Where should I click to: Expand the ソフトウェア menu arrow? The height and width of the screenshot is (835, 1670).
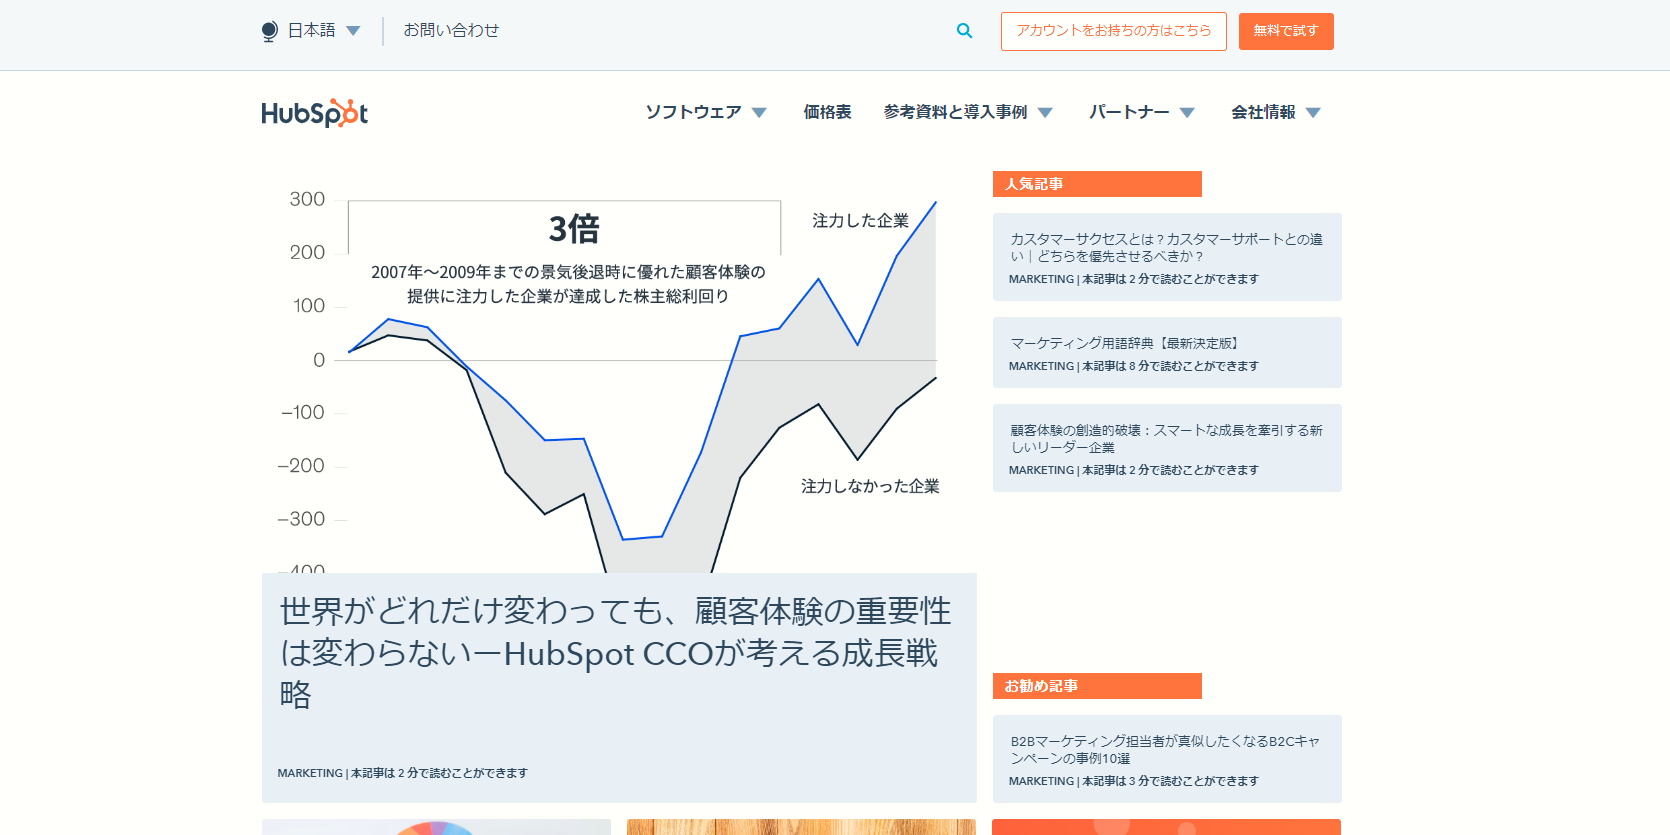[x=759, y=113]
